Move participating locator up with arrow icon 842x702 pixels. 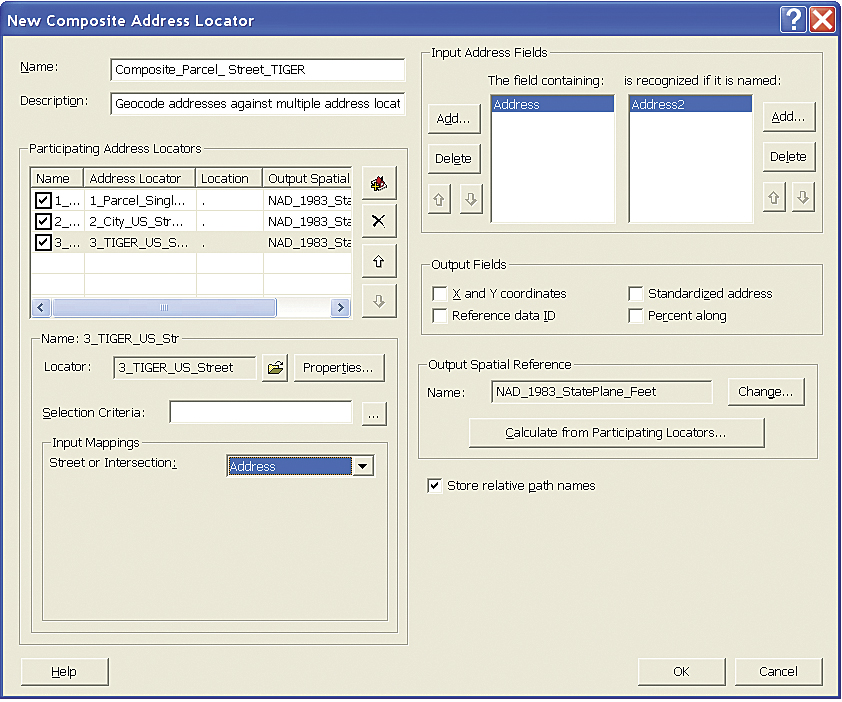379,261
